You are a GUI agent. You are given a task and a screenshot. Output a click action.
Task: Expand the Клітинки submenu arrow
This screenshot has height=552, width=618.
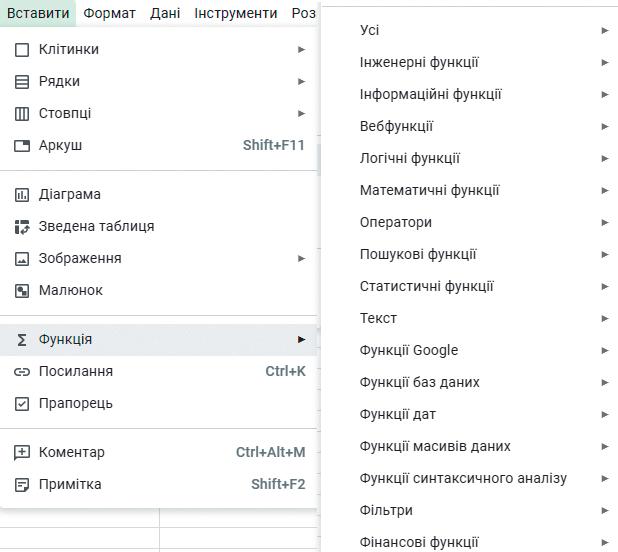[301, 49]
